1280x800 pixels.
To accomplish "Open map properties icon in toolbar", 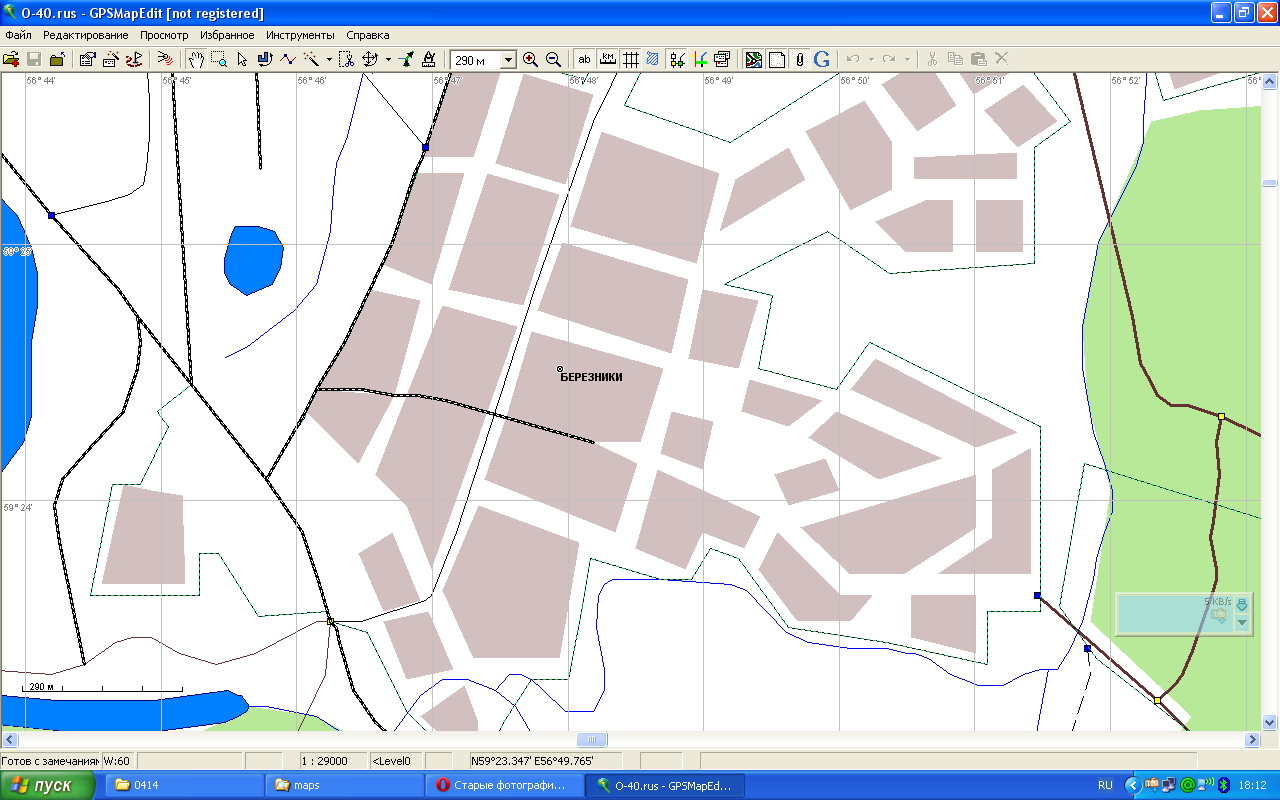I will (88, 60).
